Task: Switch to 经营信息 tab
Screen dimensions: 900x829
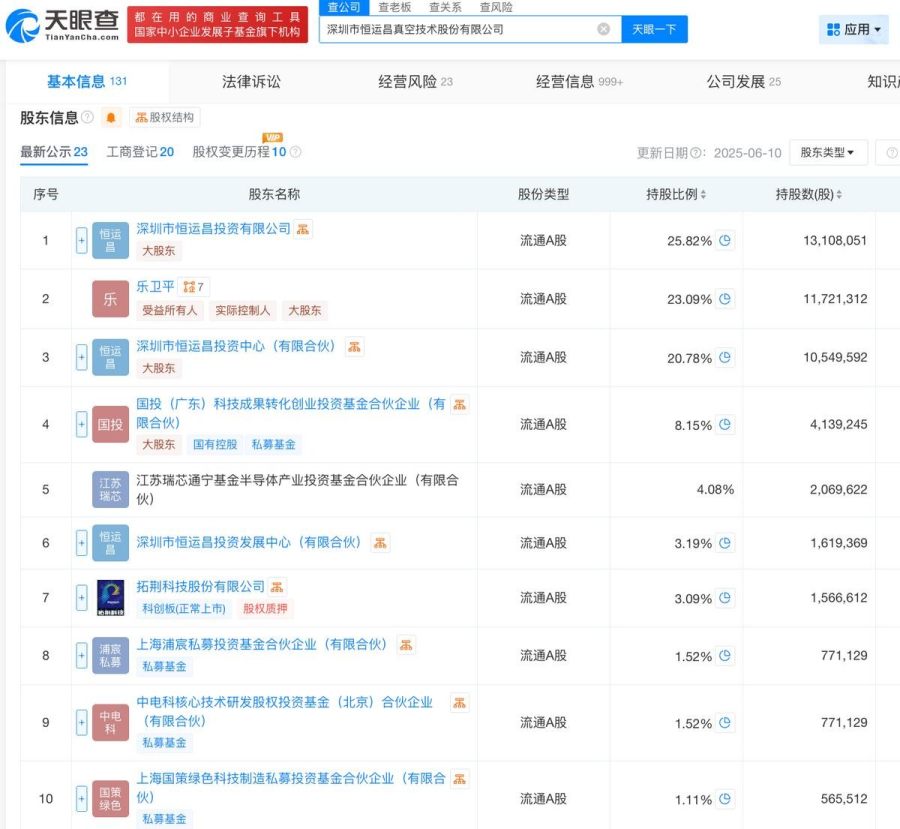Action: click(x=579, y=82)
